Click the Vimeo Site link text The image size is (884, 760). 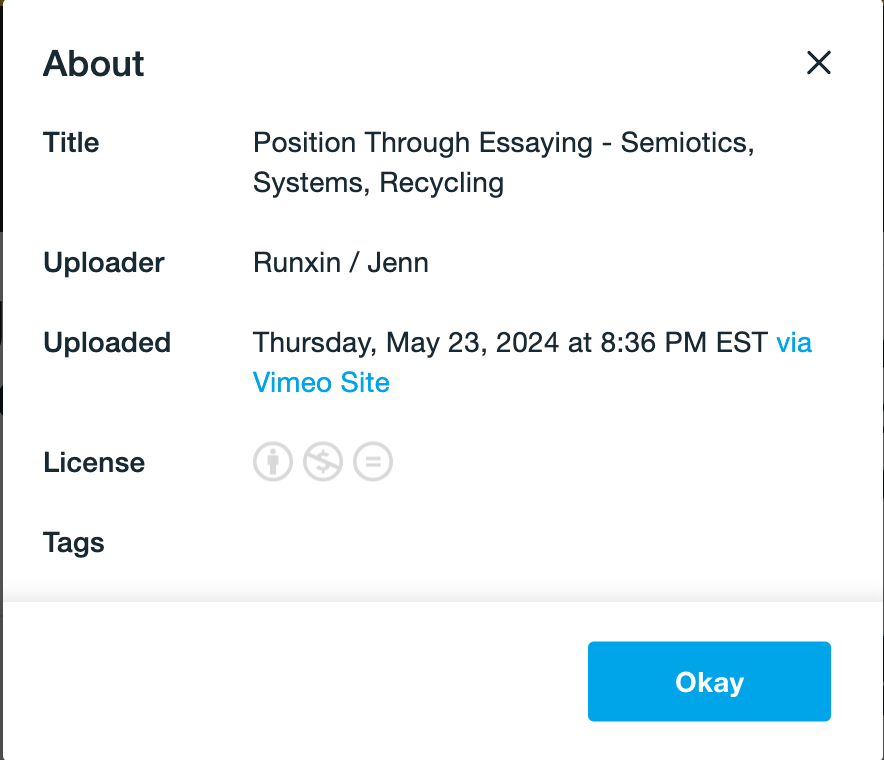click(x=321, y=383)
